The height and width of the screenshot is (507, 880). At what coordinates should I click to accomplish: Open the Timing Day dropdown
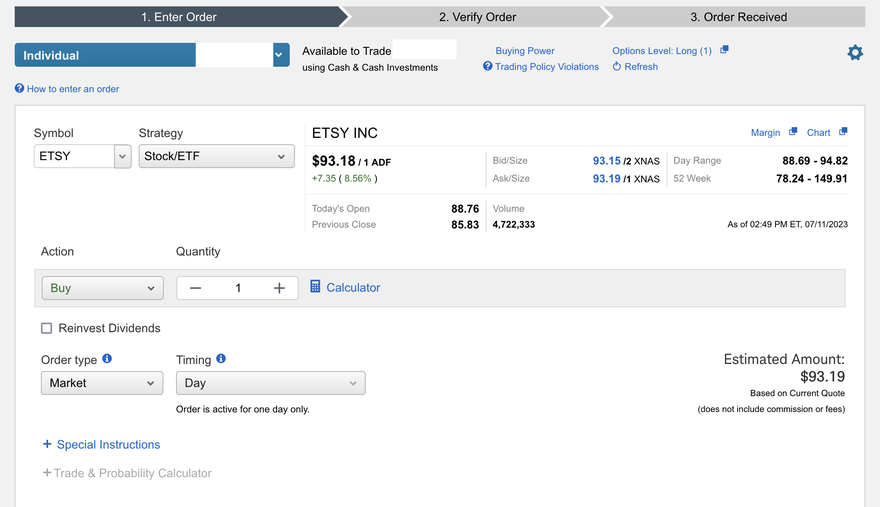pos(271,383)
